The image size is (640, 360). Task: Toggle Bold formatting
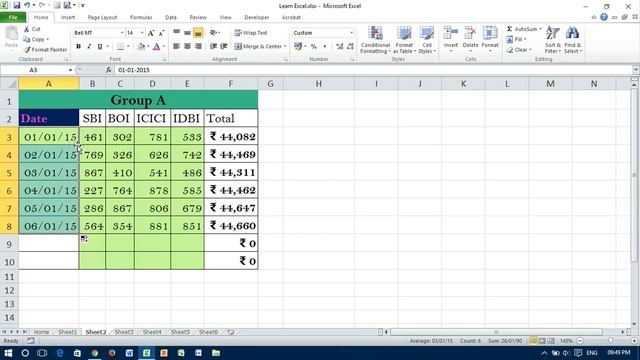click(x=78, y=47)
